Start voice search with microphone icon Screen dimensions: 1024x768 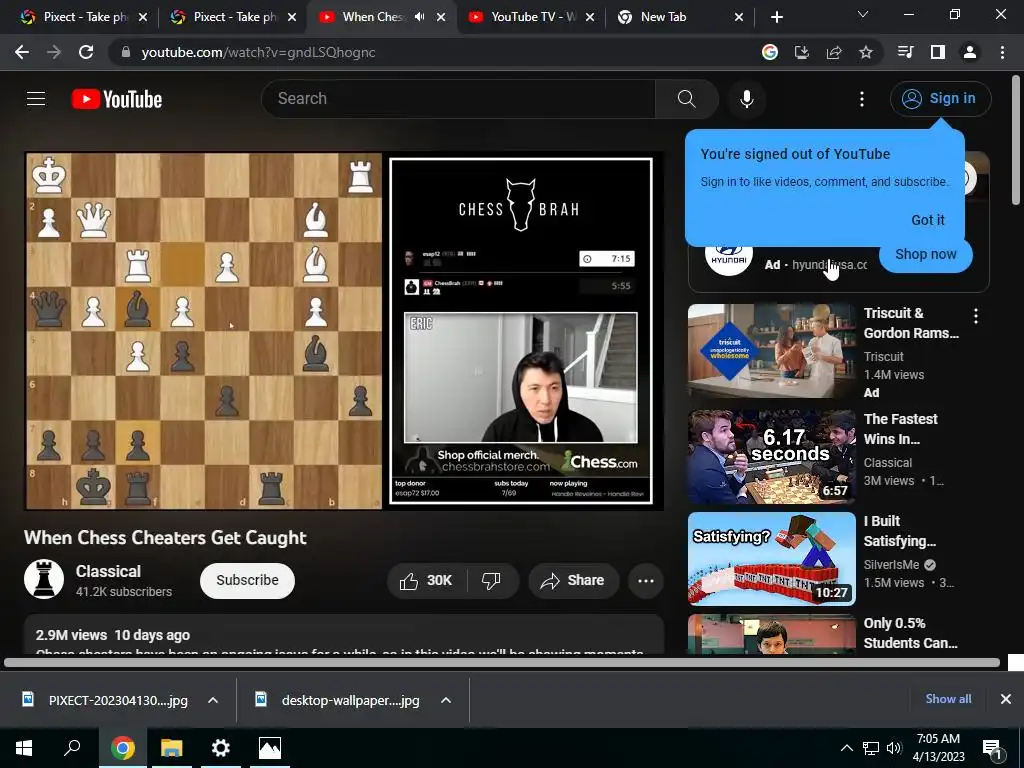tap(747, 99)
